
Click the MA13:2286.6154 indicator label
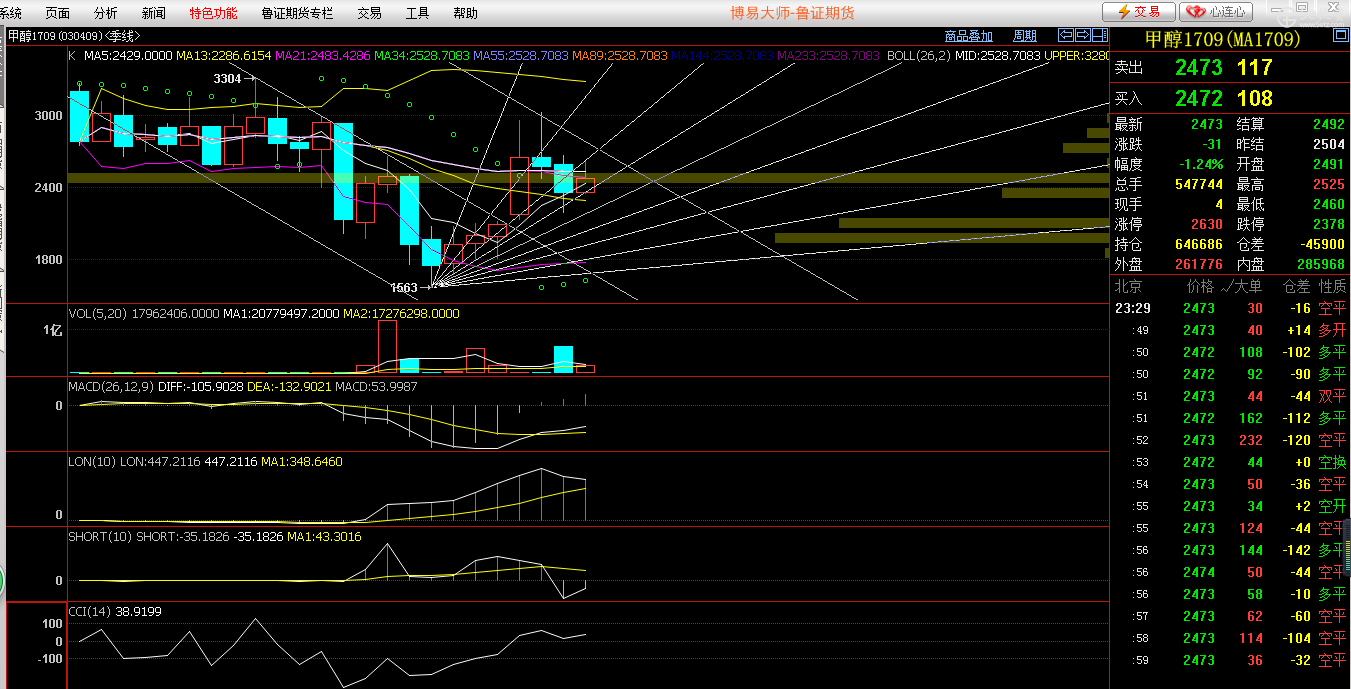point(224,55)
